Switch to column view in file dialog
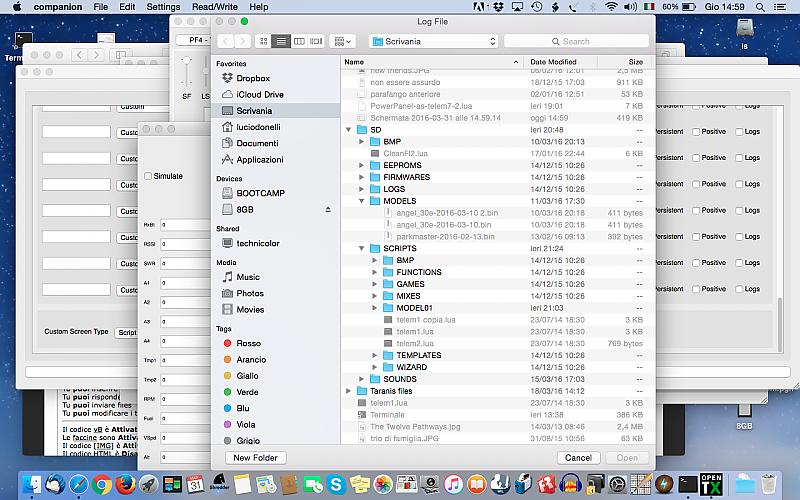Screen dimensions: 800x500 (299, 41)
